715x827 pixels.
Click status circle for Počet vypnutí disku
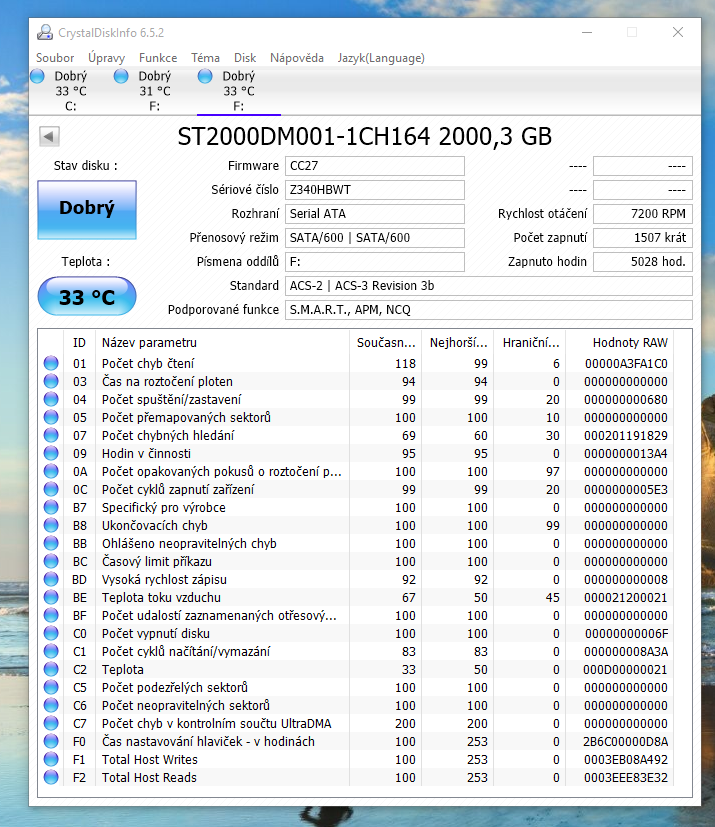[x=51, y=633]
